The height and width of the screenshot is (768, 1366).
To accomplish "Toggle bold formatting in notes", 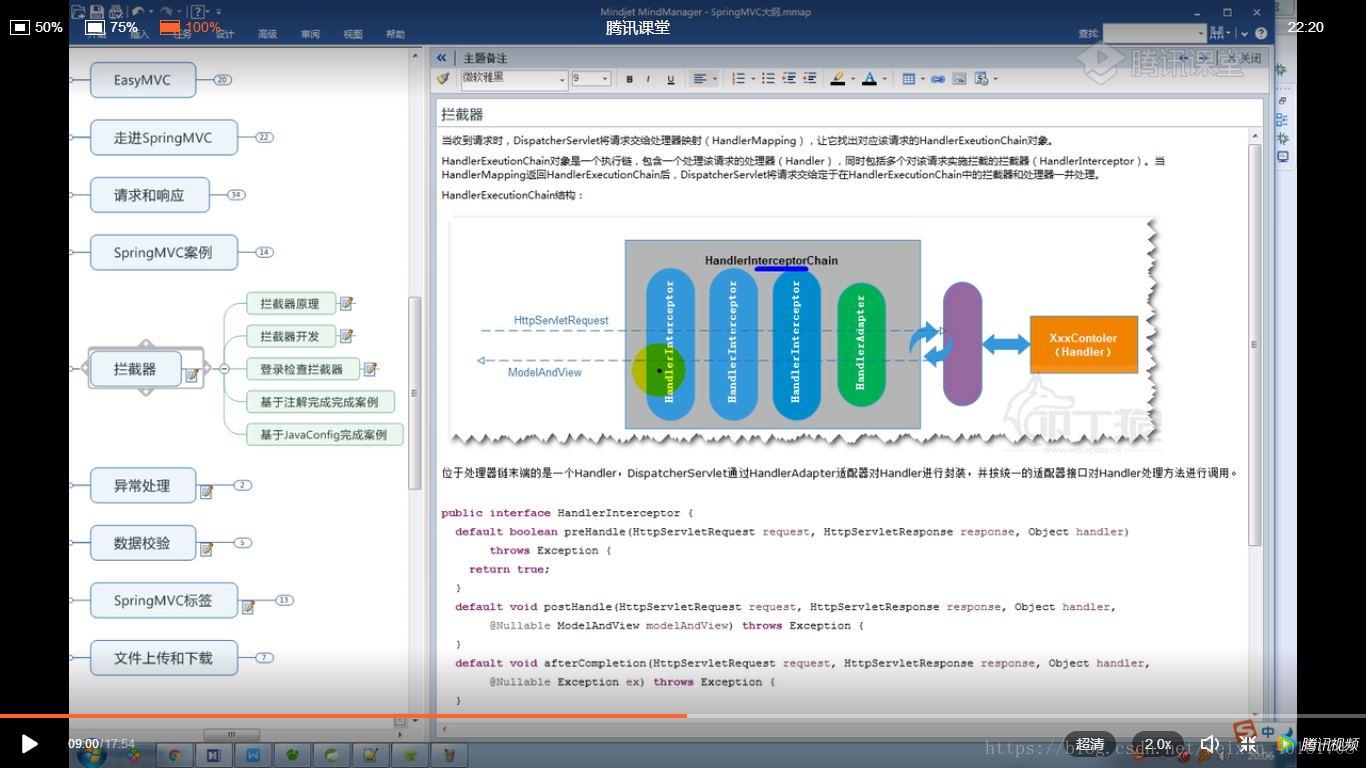I will click(629, 79).
